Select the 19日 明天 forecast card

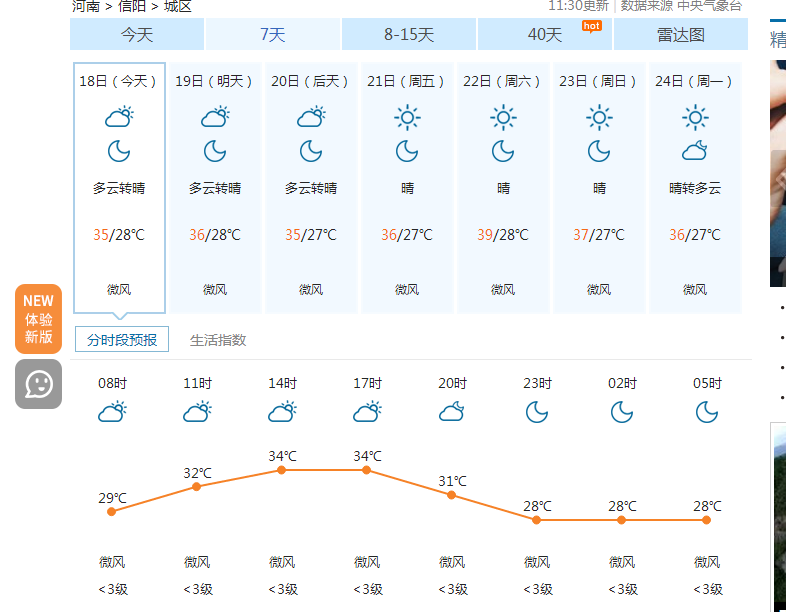click(215, 187)
